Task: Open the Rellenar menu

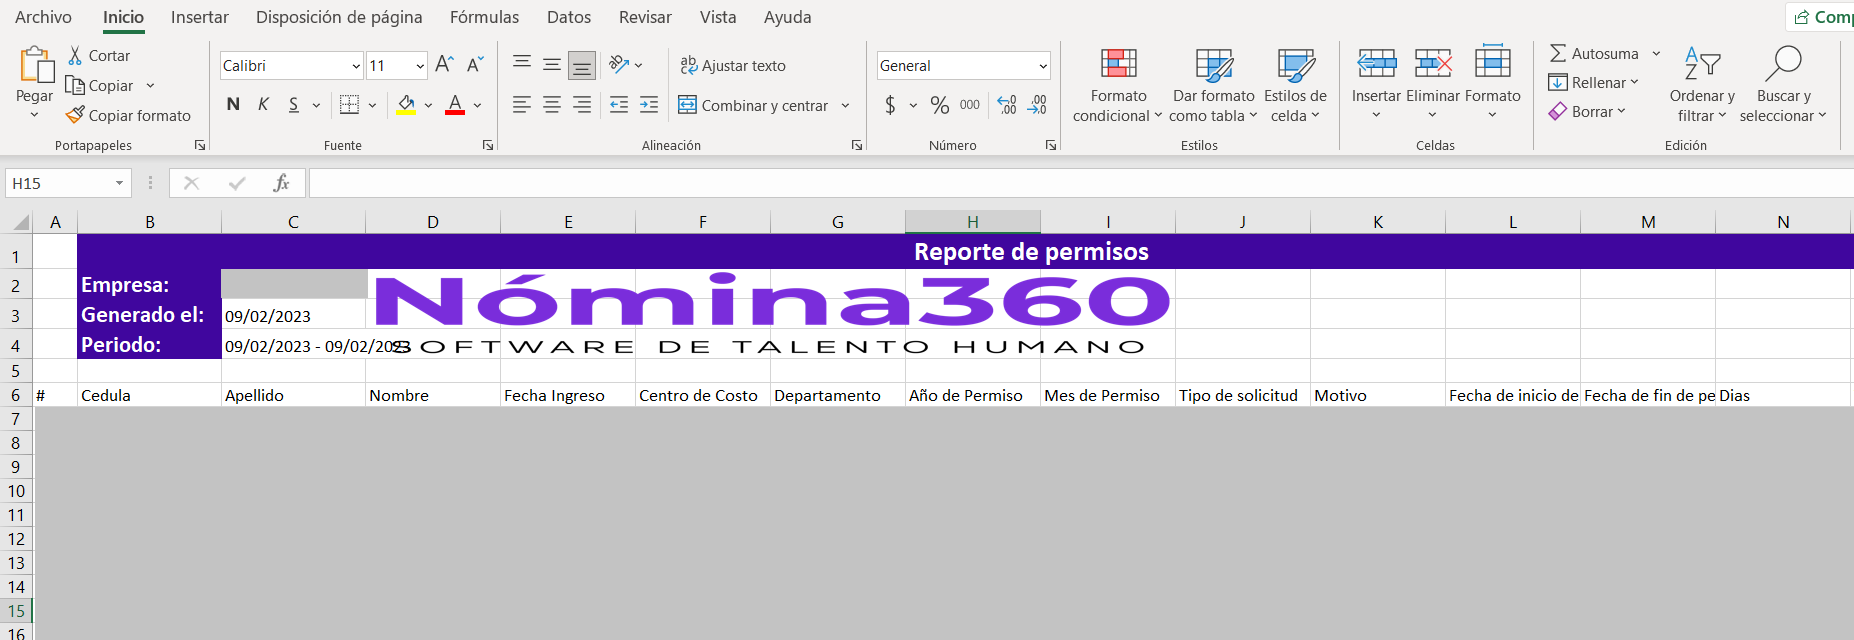Action: click(x=1594, y=83)
